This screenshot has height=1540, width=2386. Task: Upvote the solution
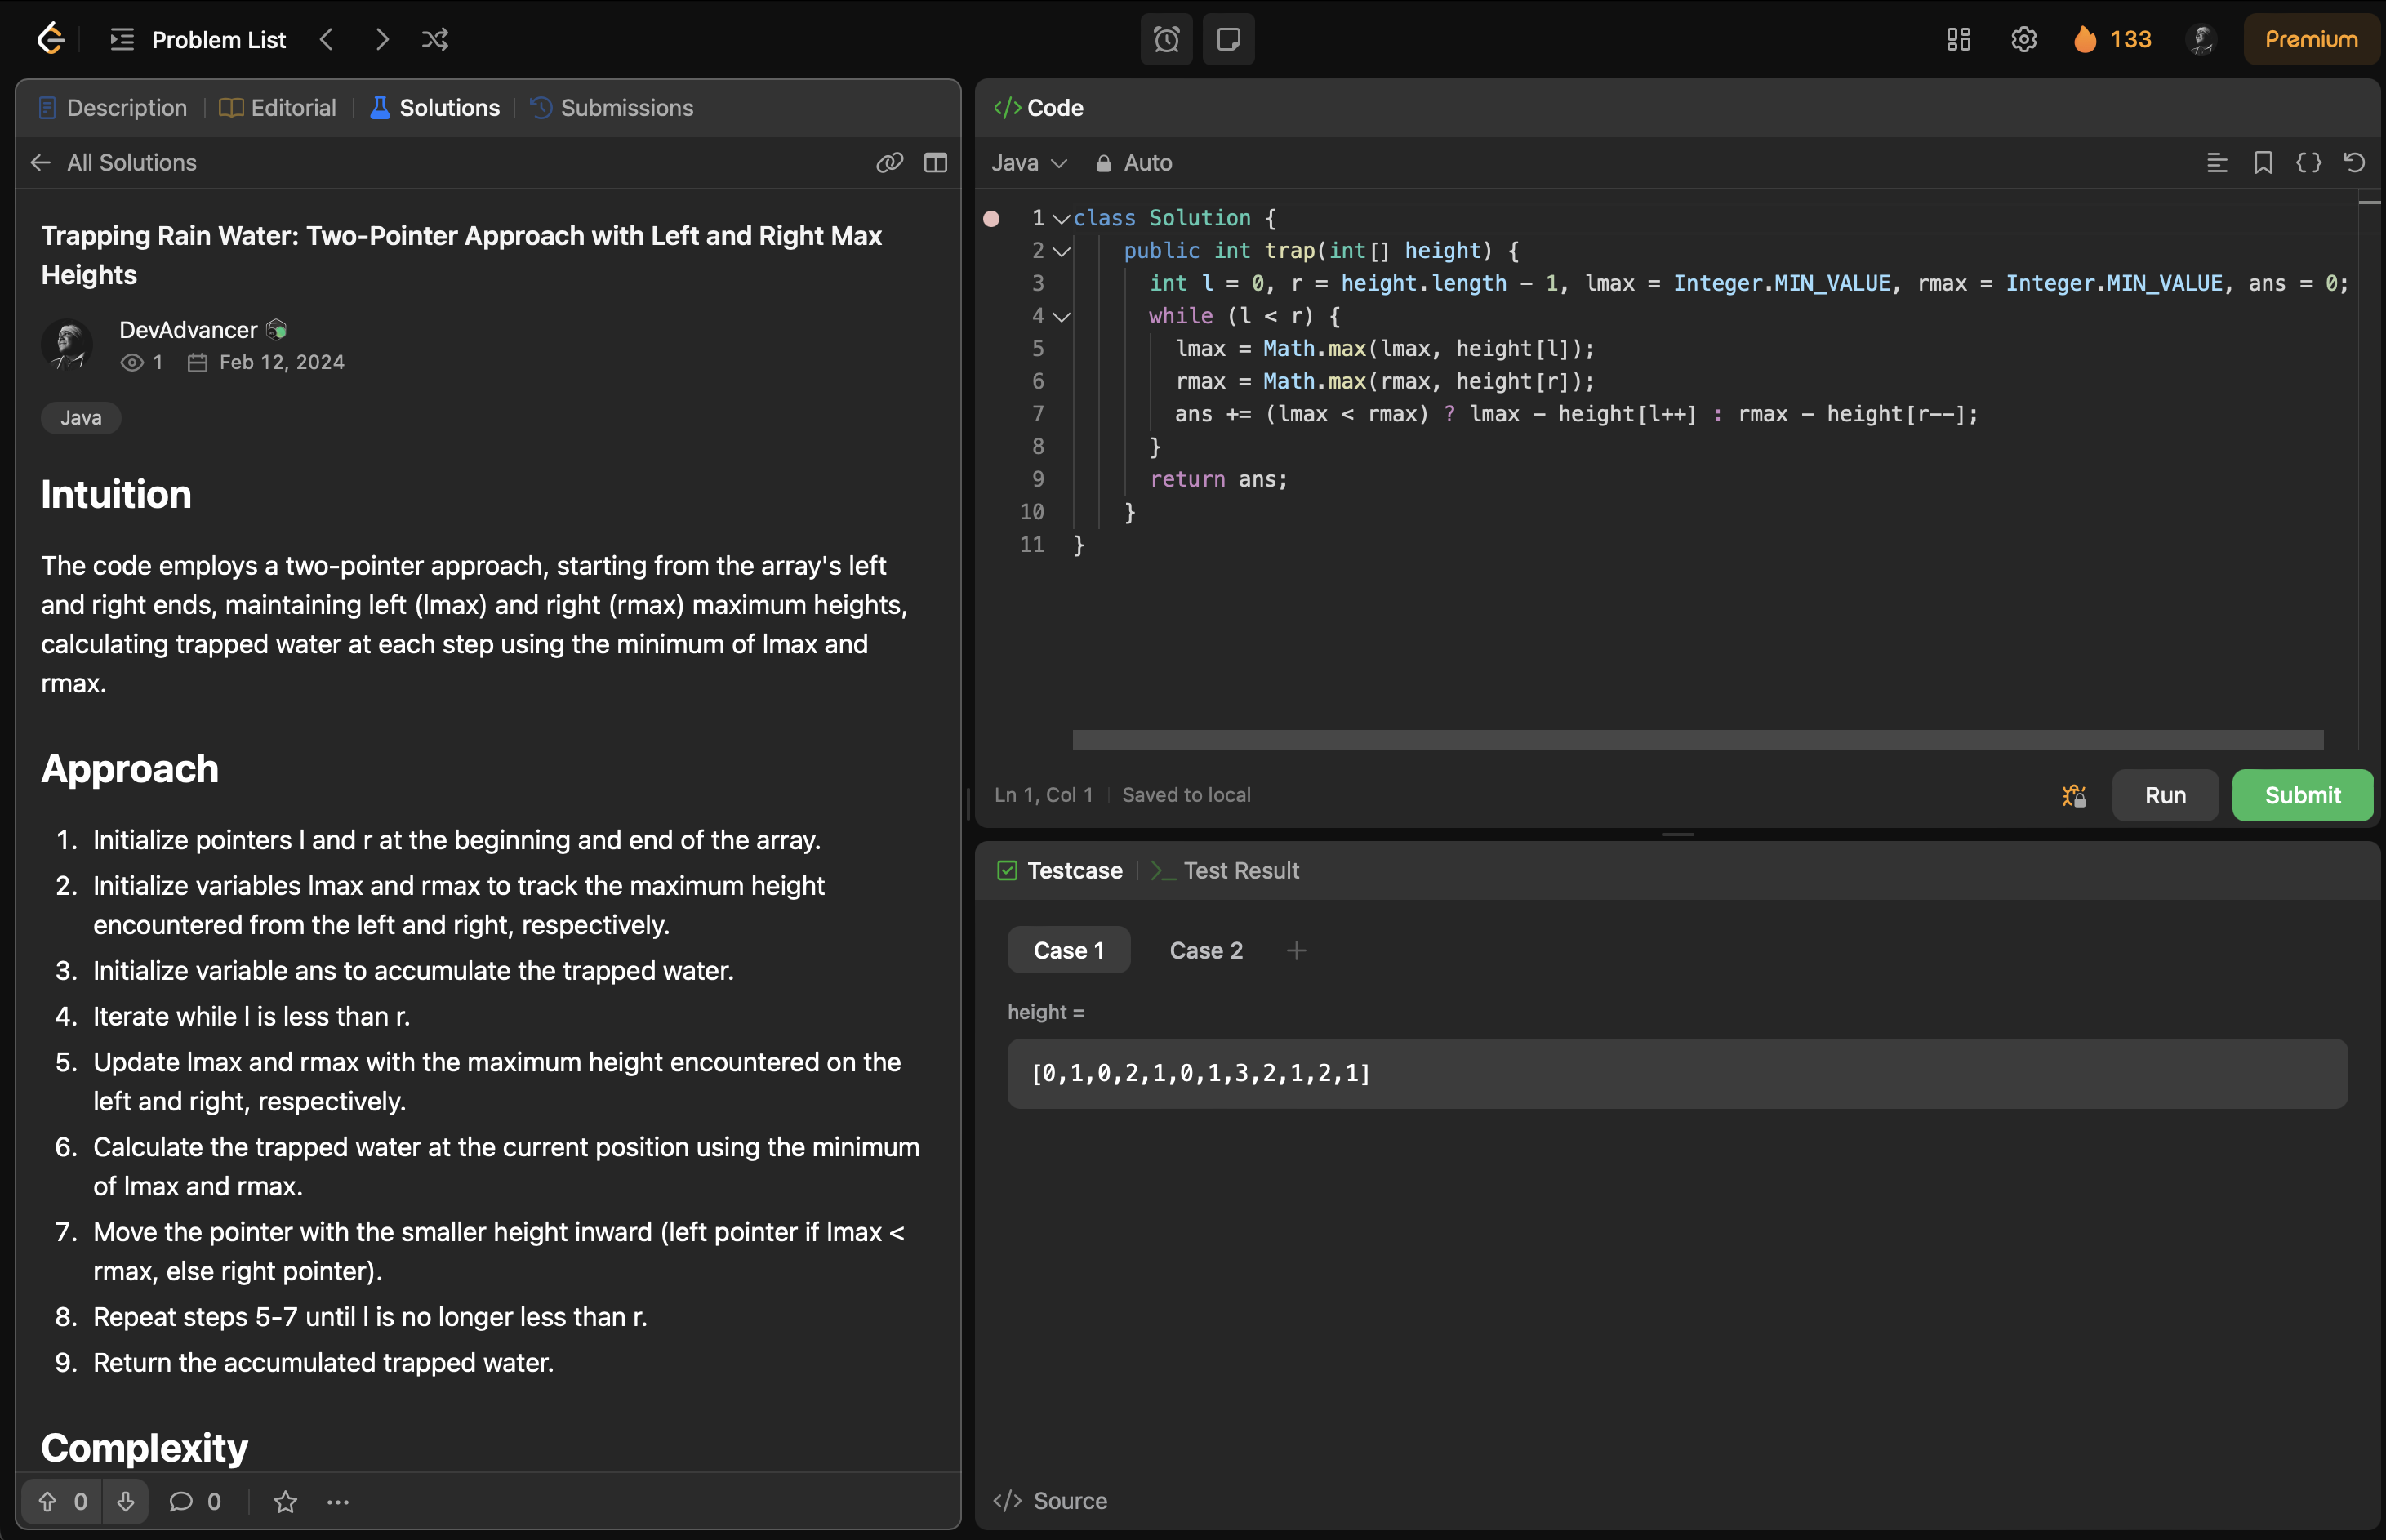tap(62, 1501)
